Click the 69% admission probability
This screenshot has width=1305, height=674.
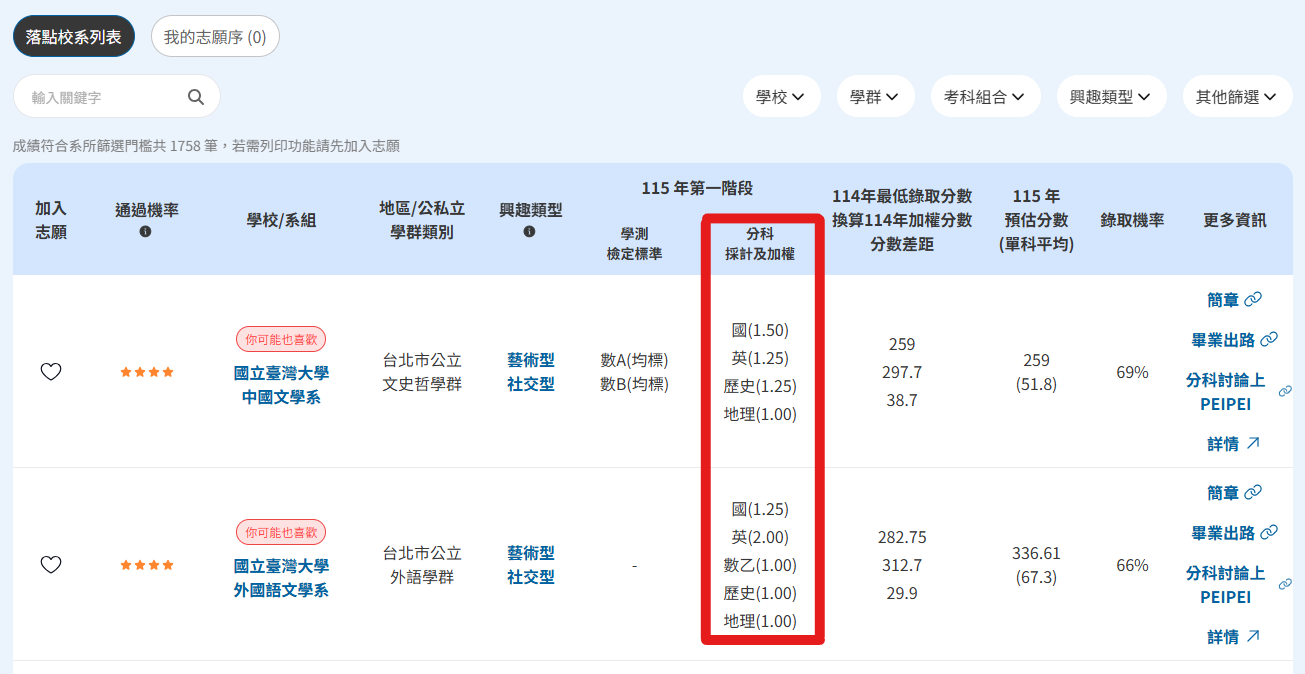click(1132, 372)
